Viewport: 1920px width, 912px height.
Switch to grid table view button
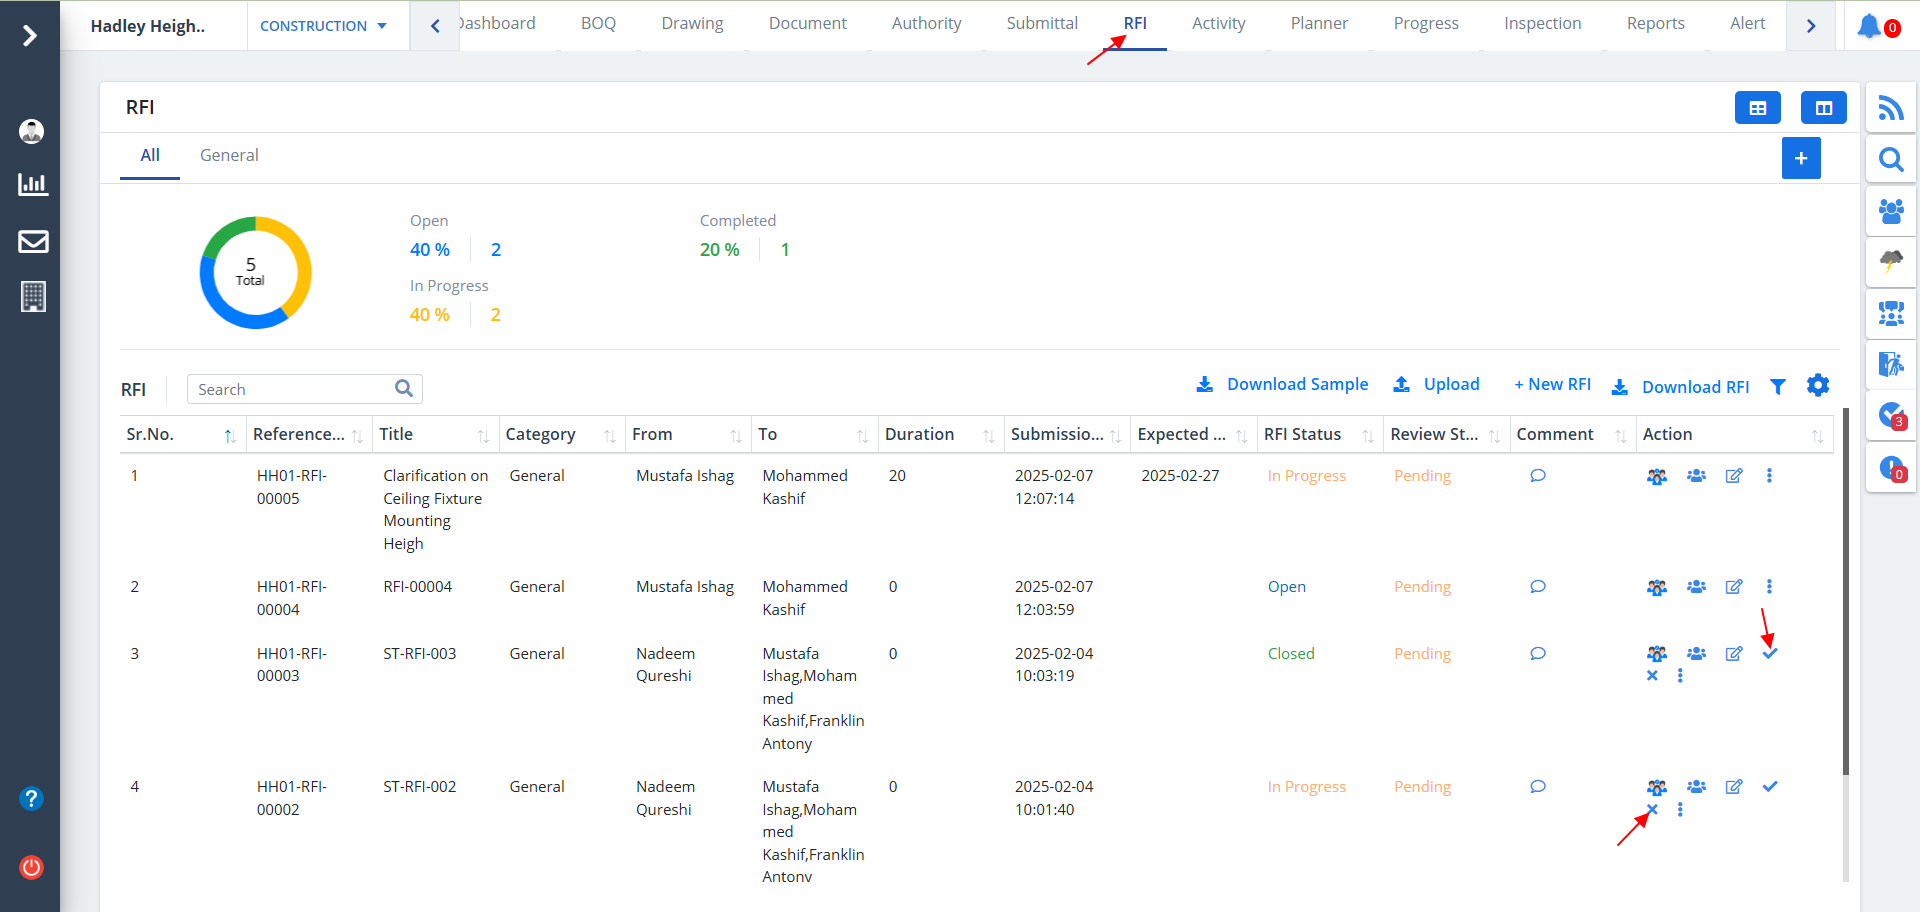1757,108
